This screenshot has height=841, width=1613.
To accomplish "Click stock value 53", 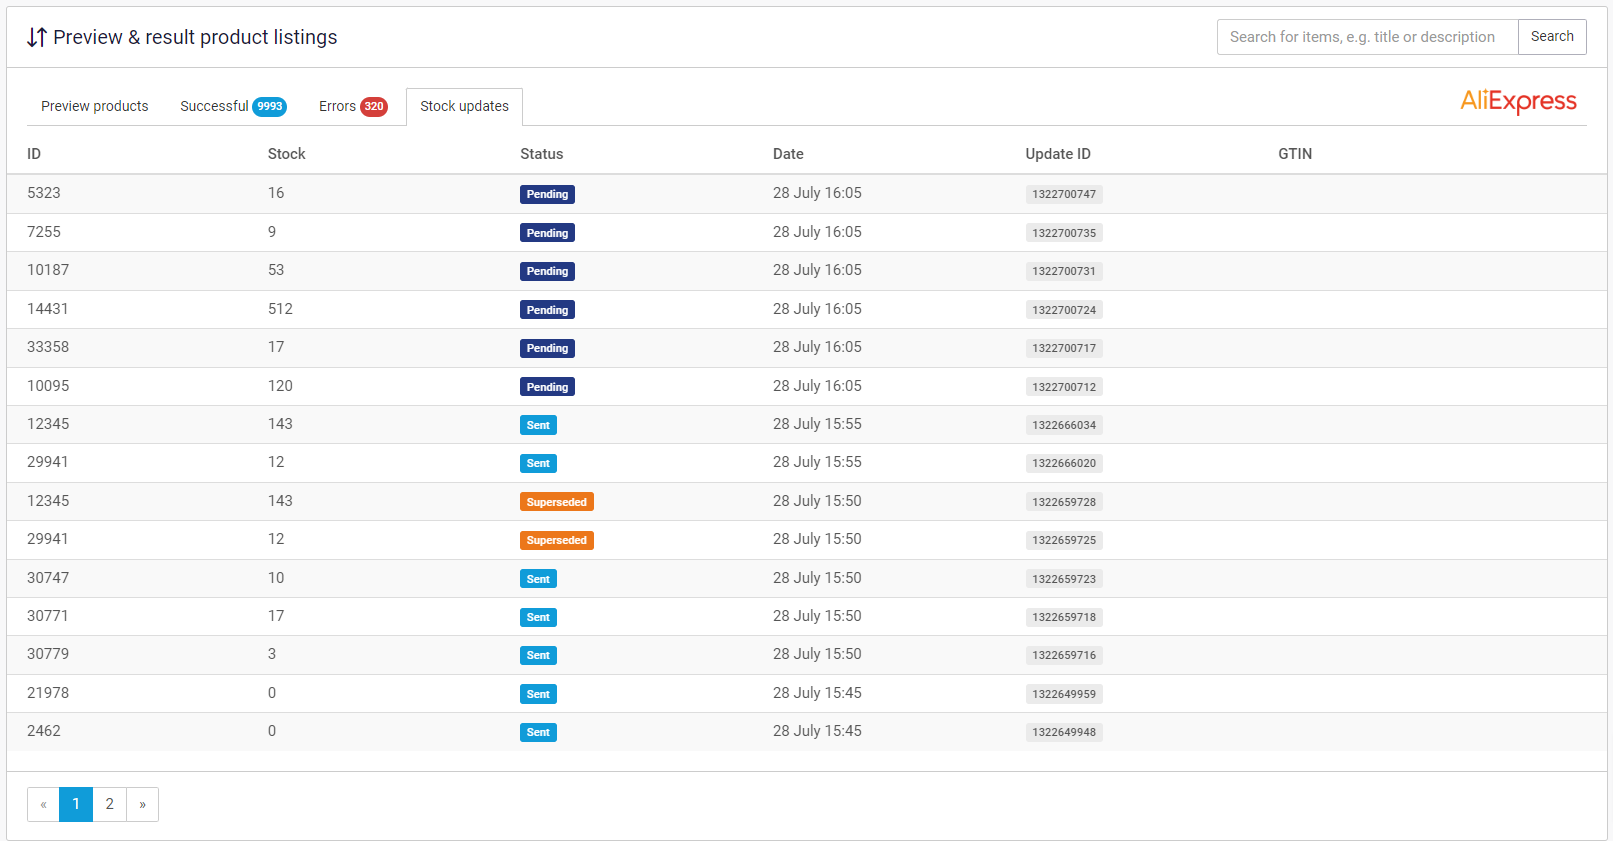I will 276,270.
